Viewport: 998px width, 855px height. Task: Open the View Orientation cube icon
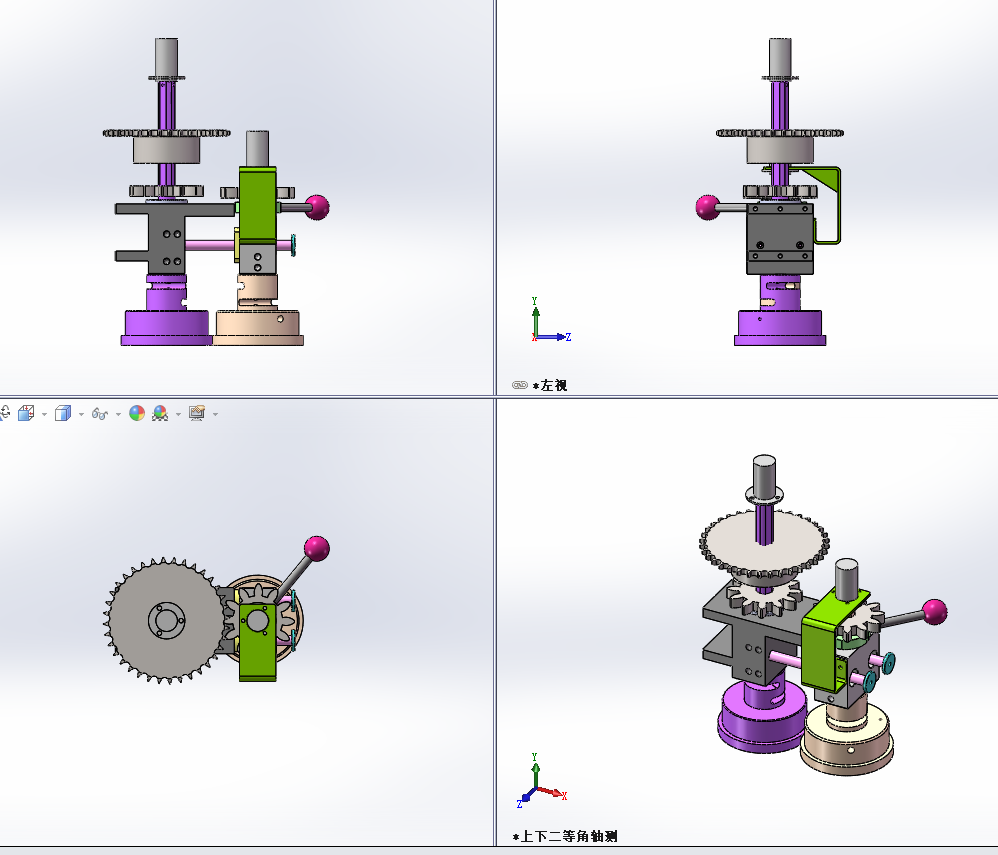26,413
